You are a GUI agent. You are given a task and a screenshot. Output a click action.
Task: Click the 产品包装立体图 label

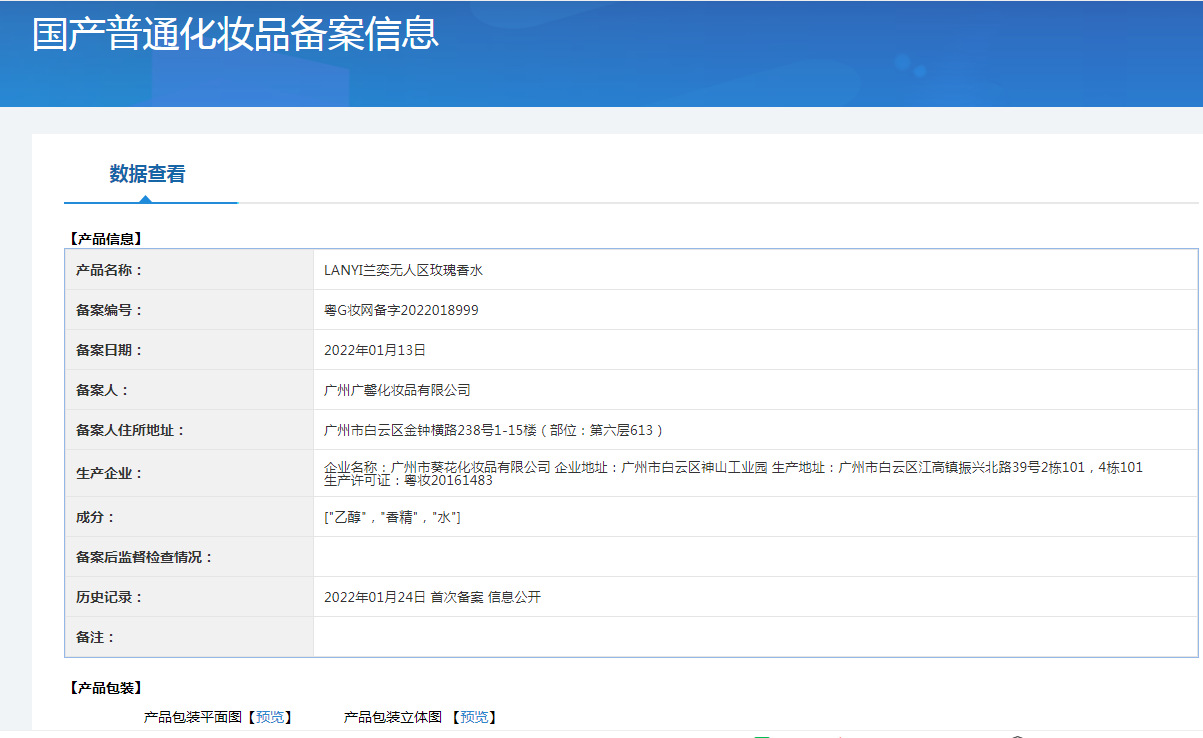393,717
